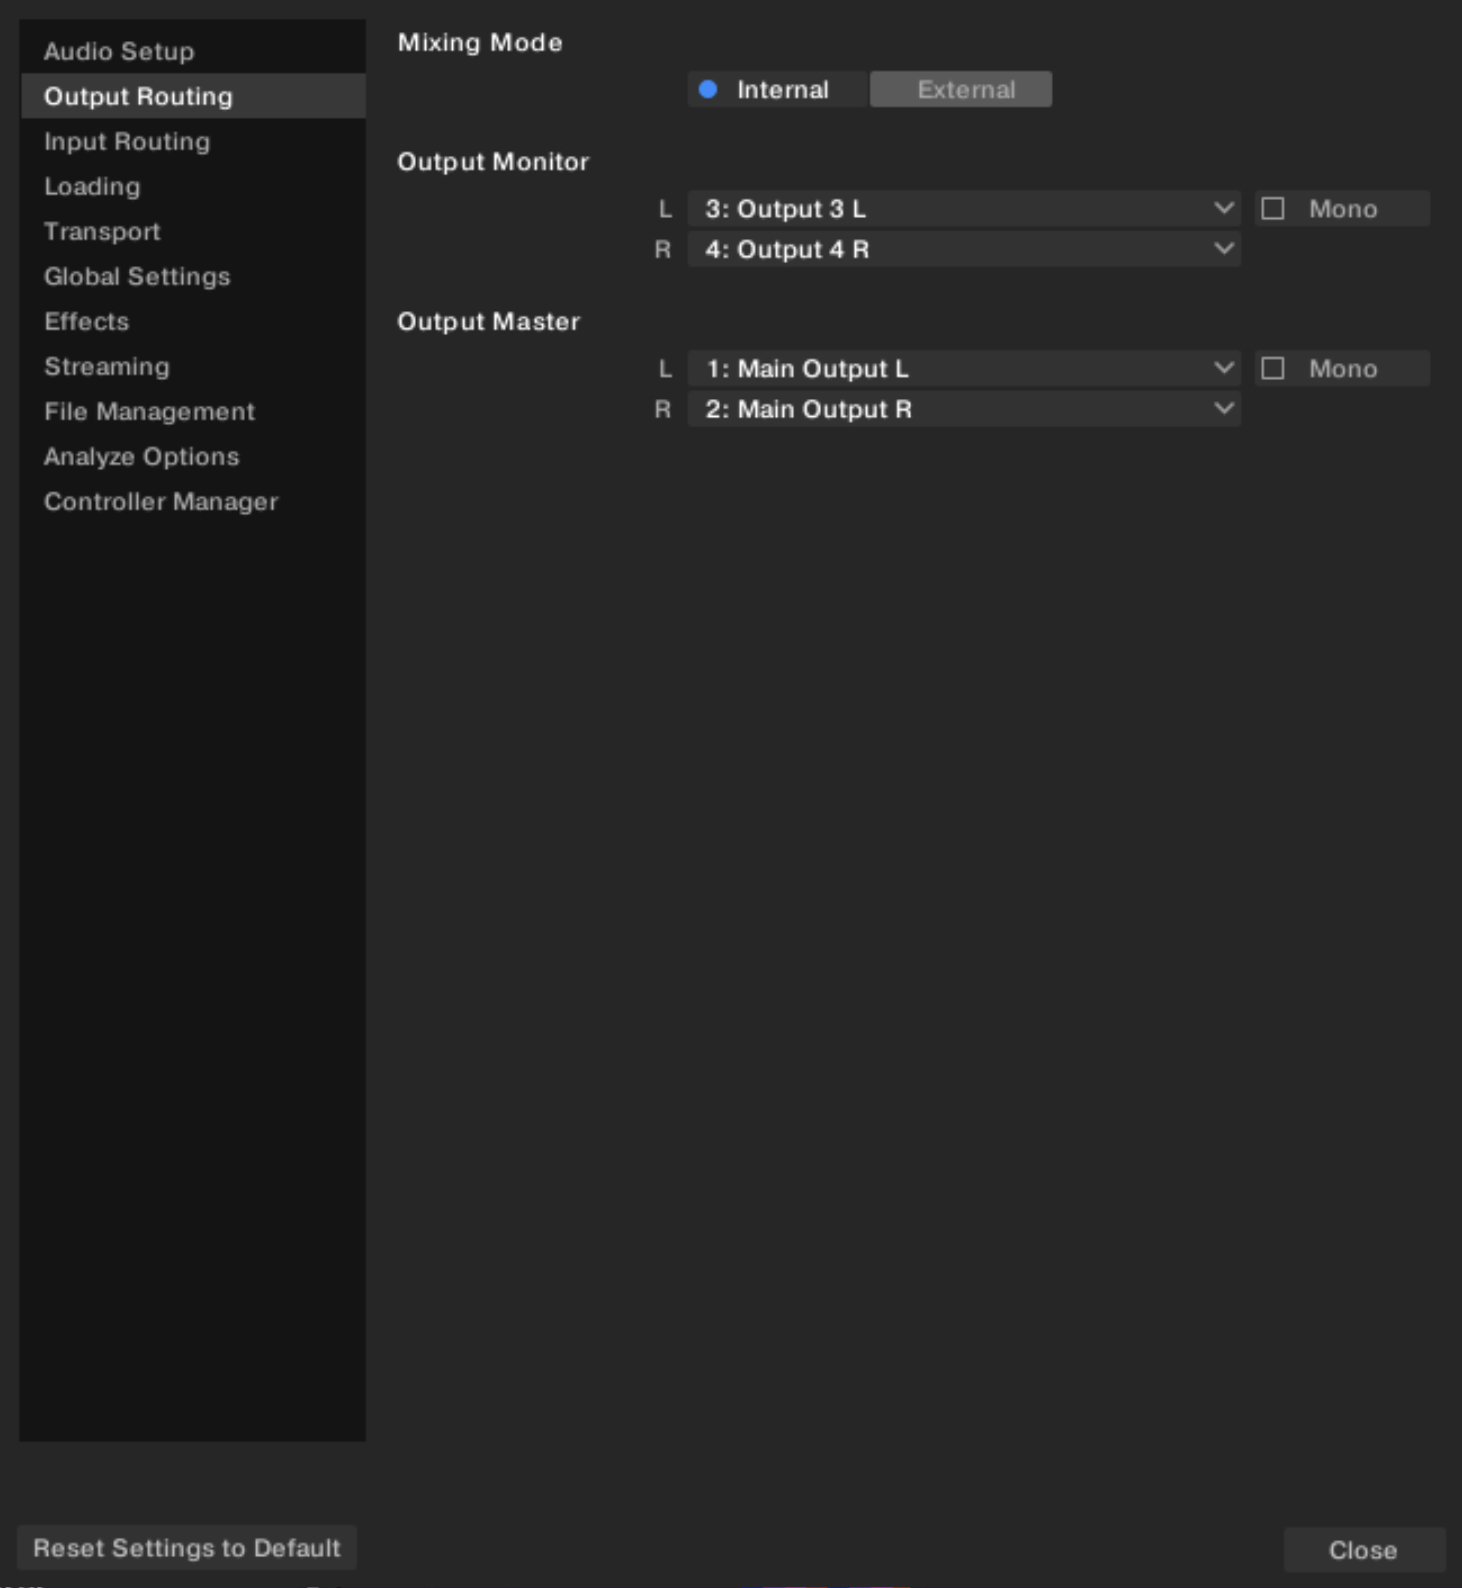Open the Controller Manager page
Screen dimensions: 1462x1588
(x=192, y=501)
